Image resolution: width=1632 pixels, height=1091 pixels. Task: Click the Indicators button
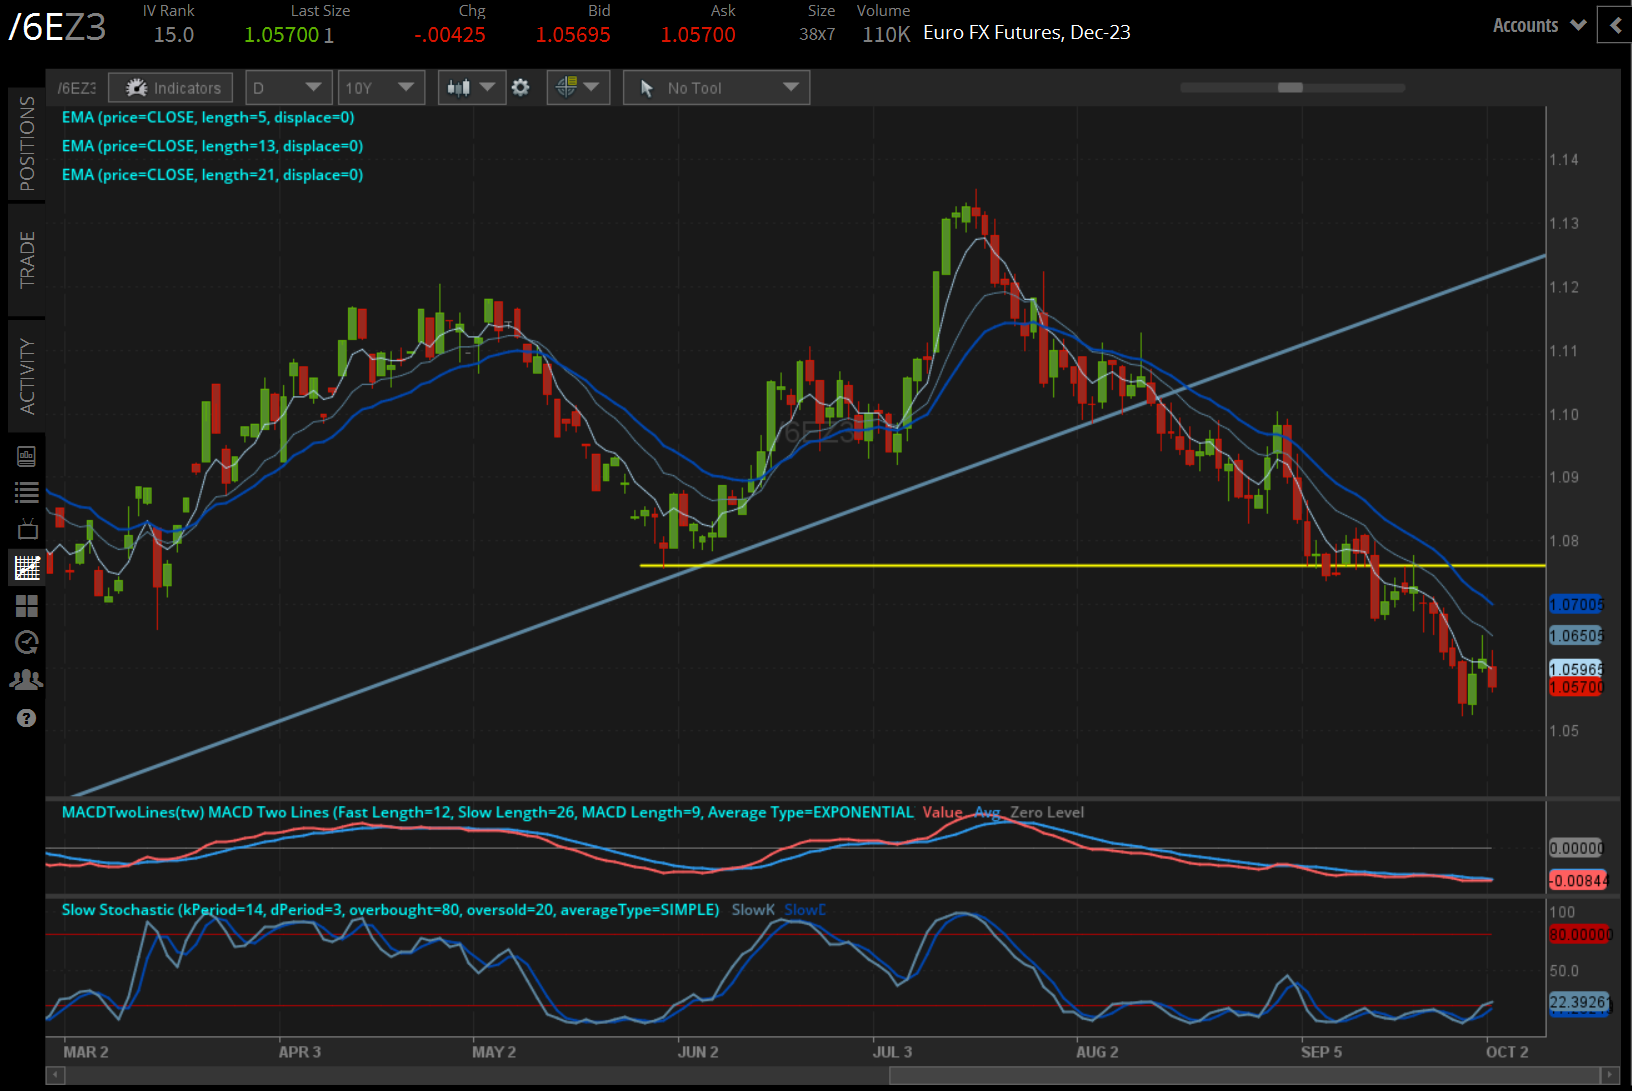pyautogui.click(x=171, y=88)
